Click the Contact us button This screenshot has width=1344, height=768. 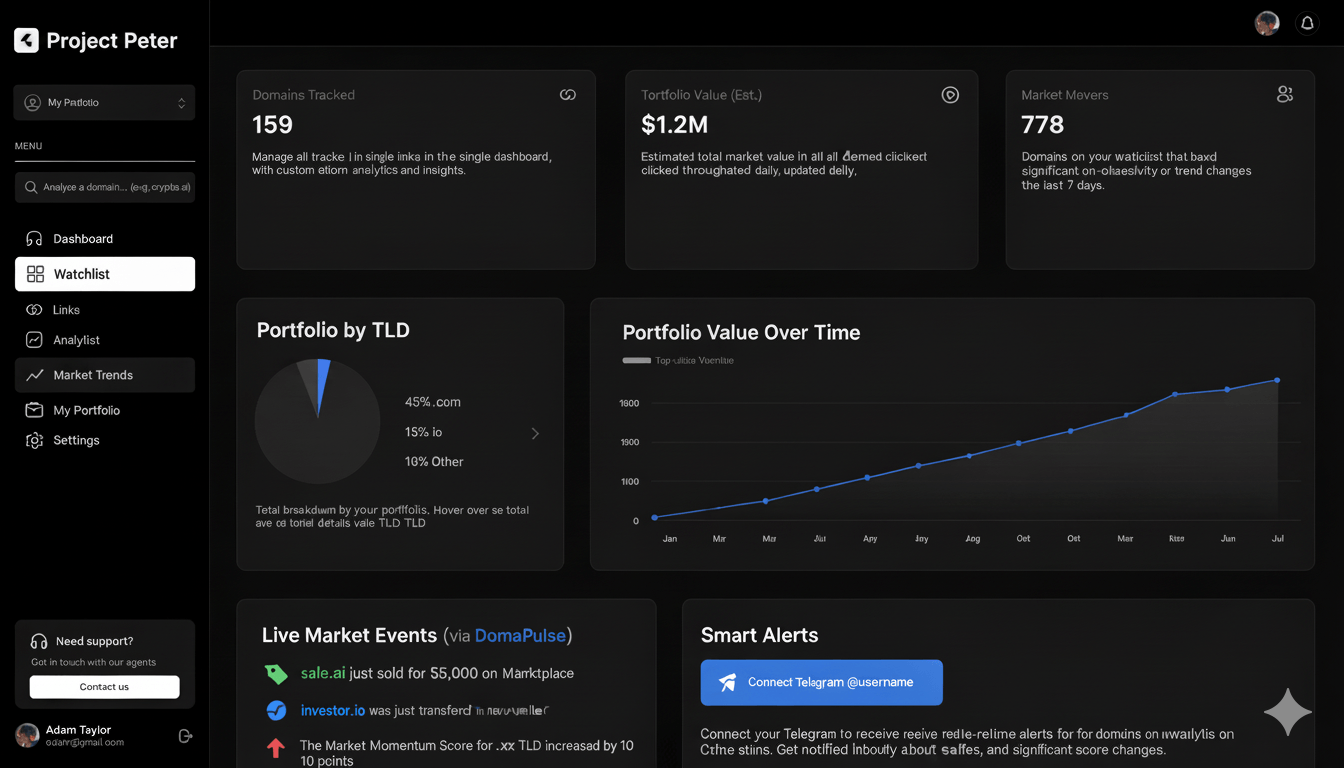coord(104,687)
